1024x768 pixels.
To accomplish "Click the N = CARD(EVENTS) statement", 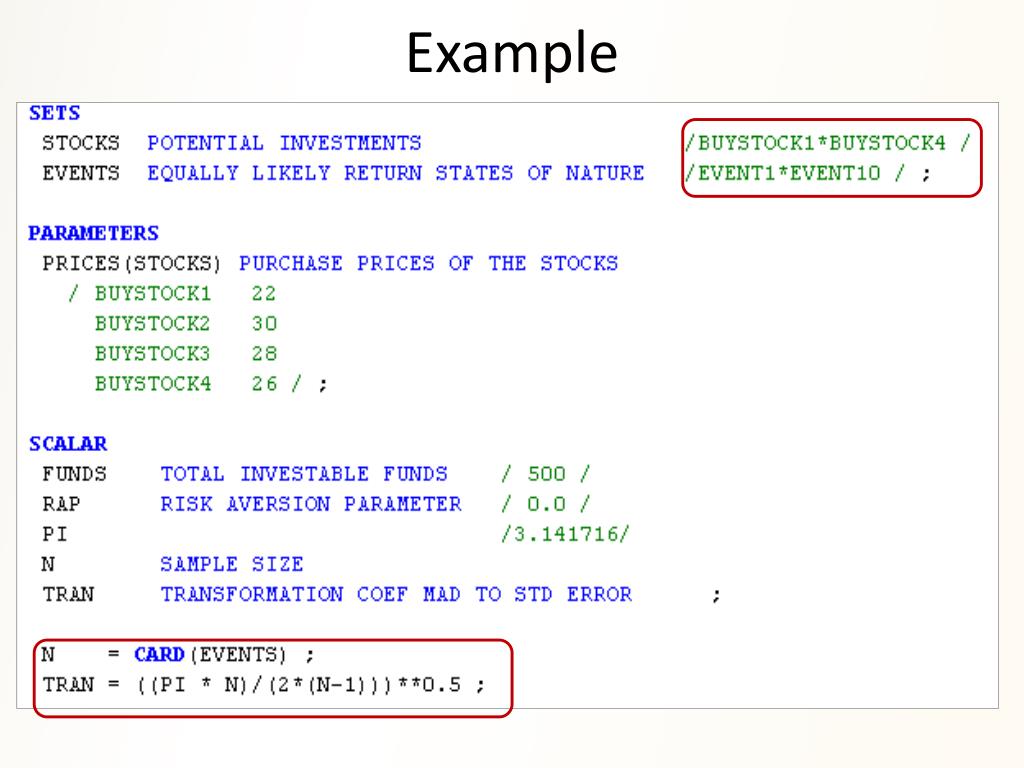I will (x=178, y=654).
